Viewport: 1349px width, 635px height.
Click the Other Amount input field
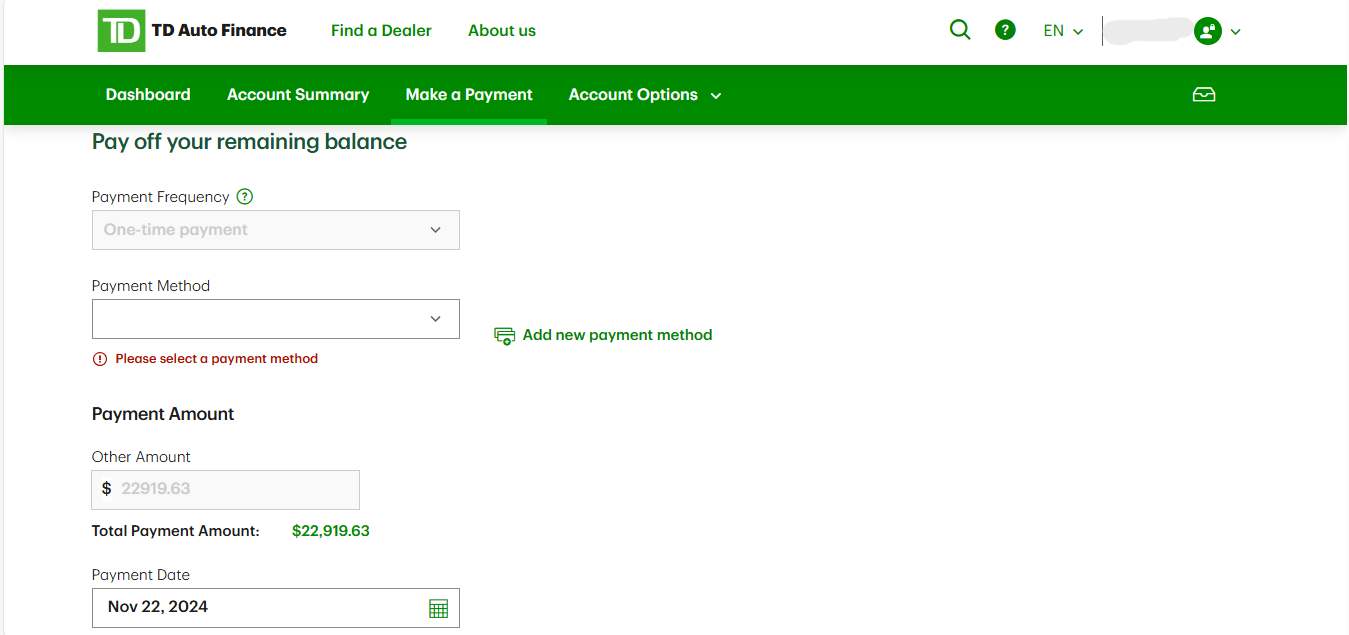(x=226, y=490)
